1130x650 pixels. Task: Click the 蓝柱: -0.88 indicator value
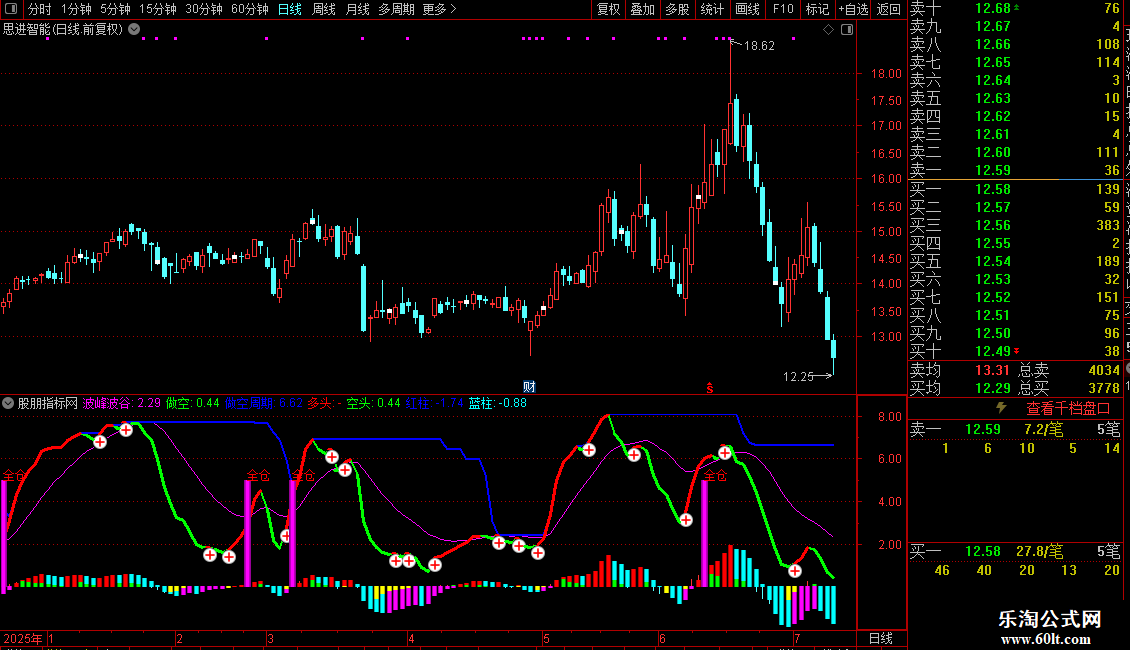pyautogui.click(x=497, y=403)
